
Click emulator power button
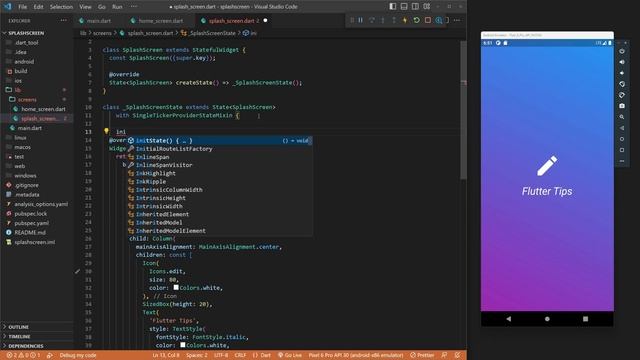tap(622, 51)
